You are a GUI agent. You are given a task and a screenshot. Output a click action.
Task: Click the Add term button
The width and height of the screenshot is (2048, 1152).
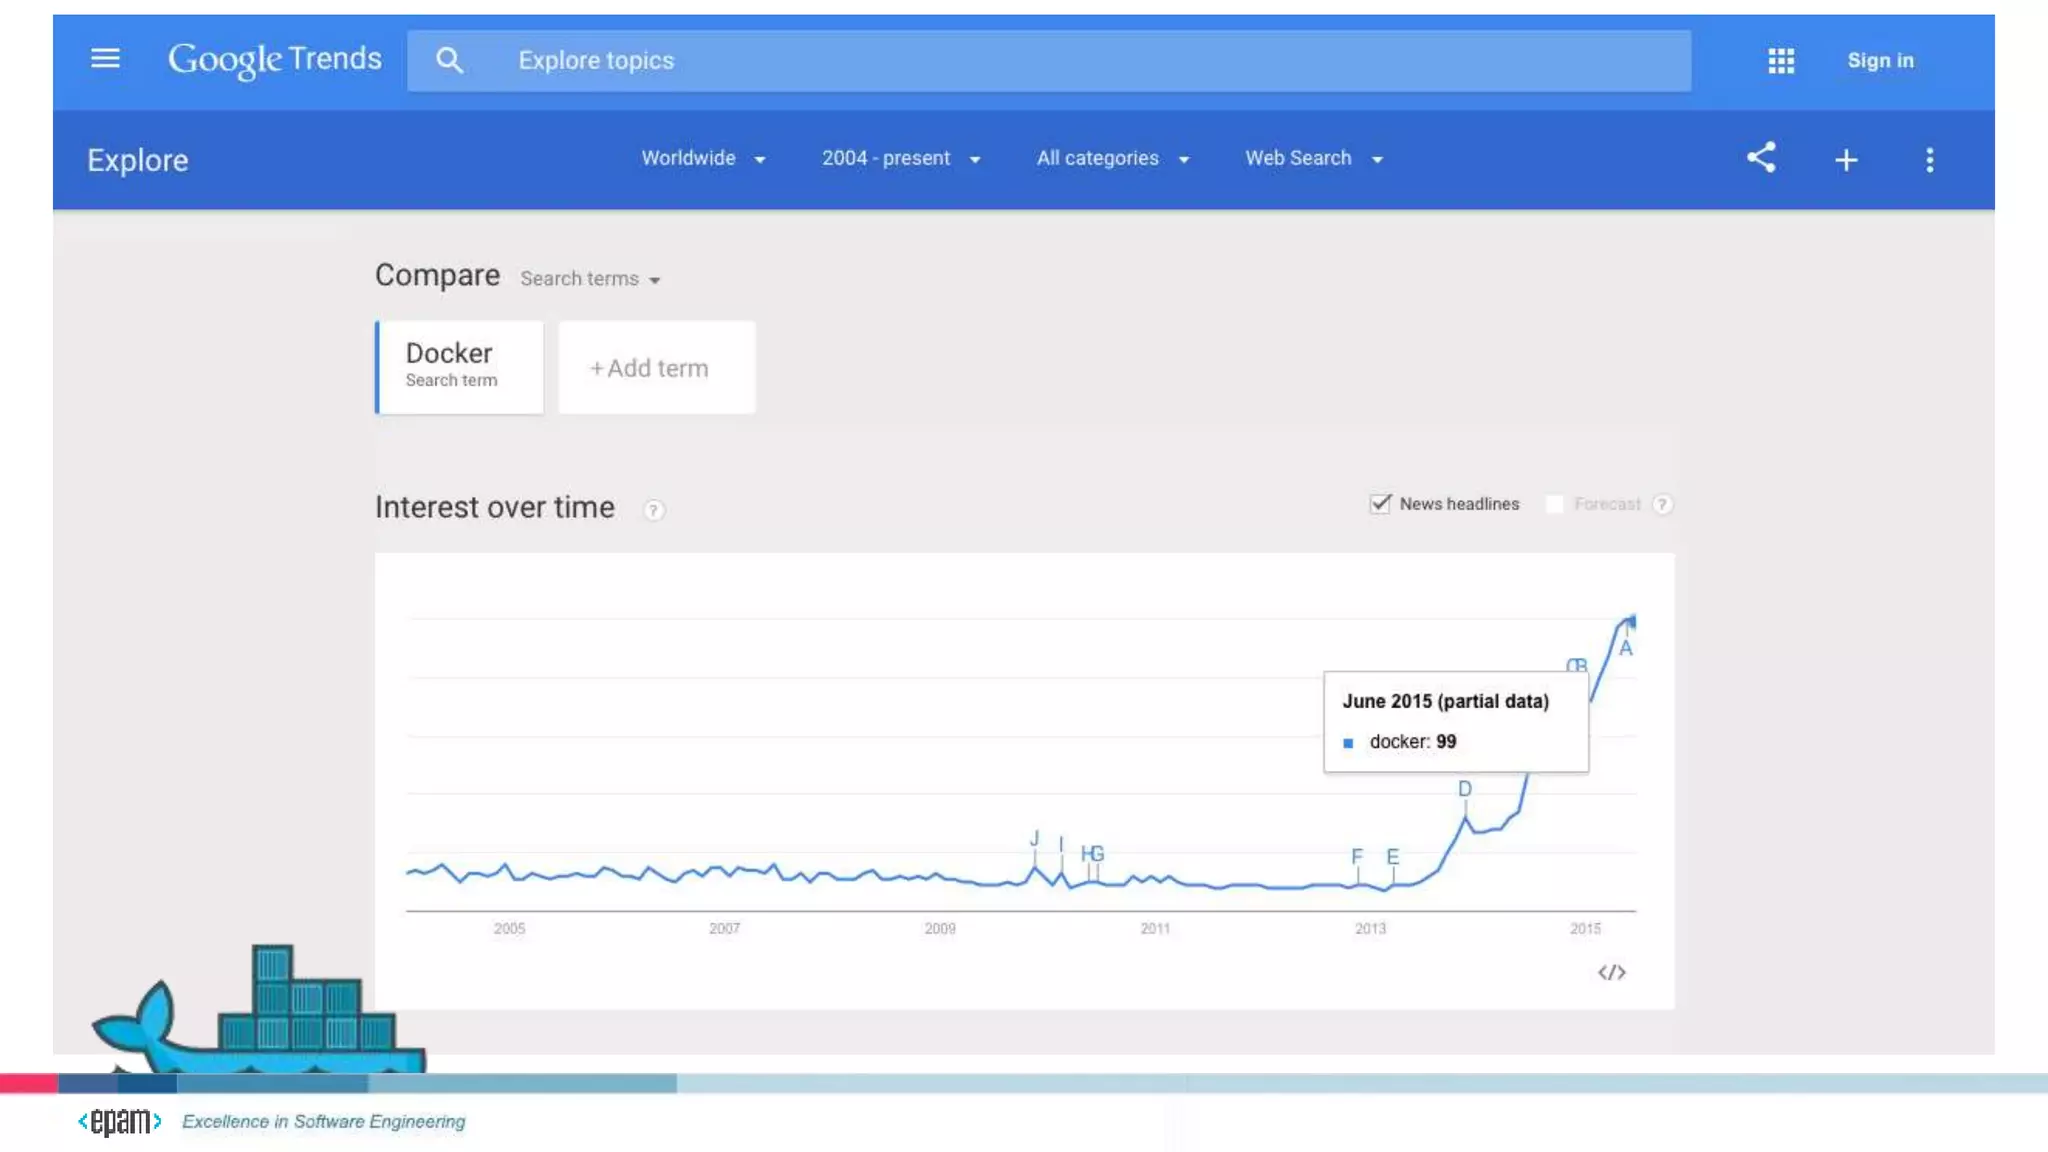coord(656,368)
